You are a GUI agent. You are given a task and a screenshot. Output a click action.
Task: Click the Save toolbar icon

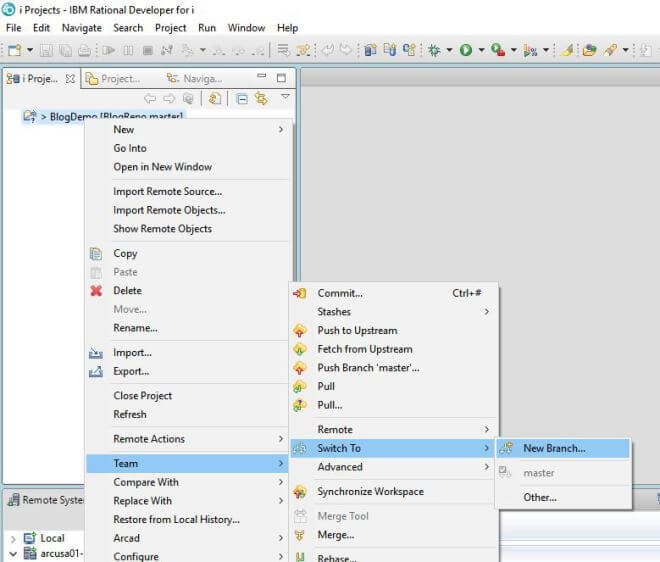click(x=46, y=51)
